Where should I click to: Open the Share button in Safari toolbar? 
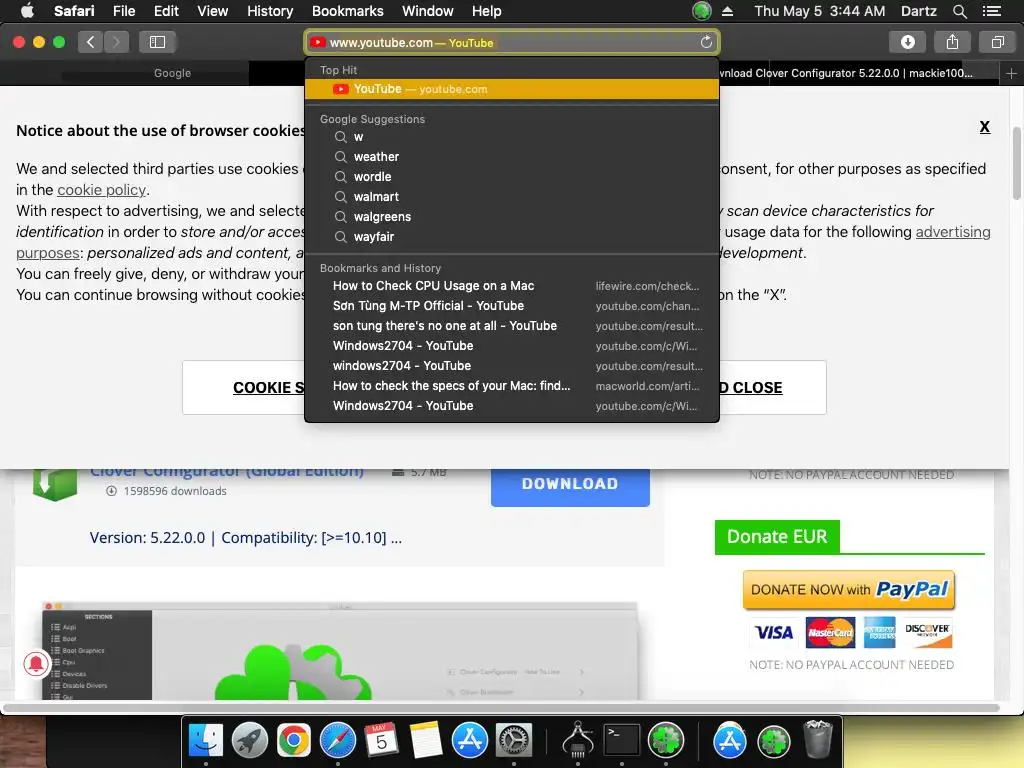coord(952,42)
